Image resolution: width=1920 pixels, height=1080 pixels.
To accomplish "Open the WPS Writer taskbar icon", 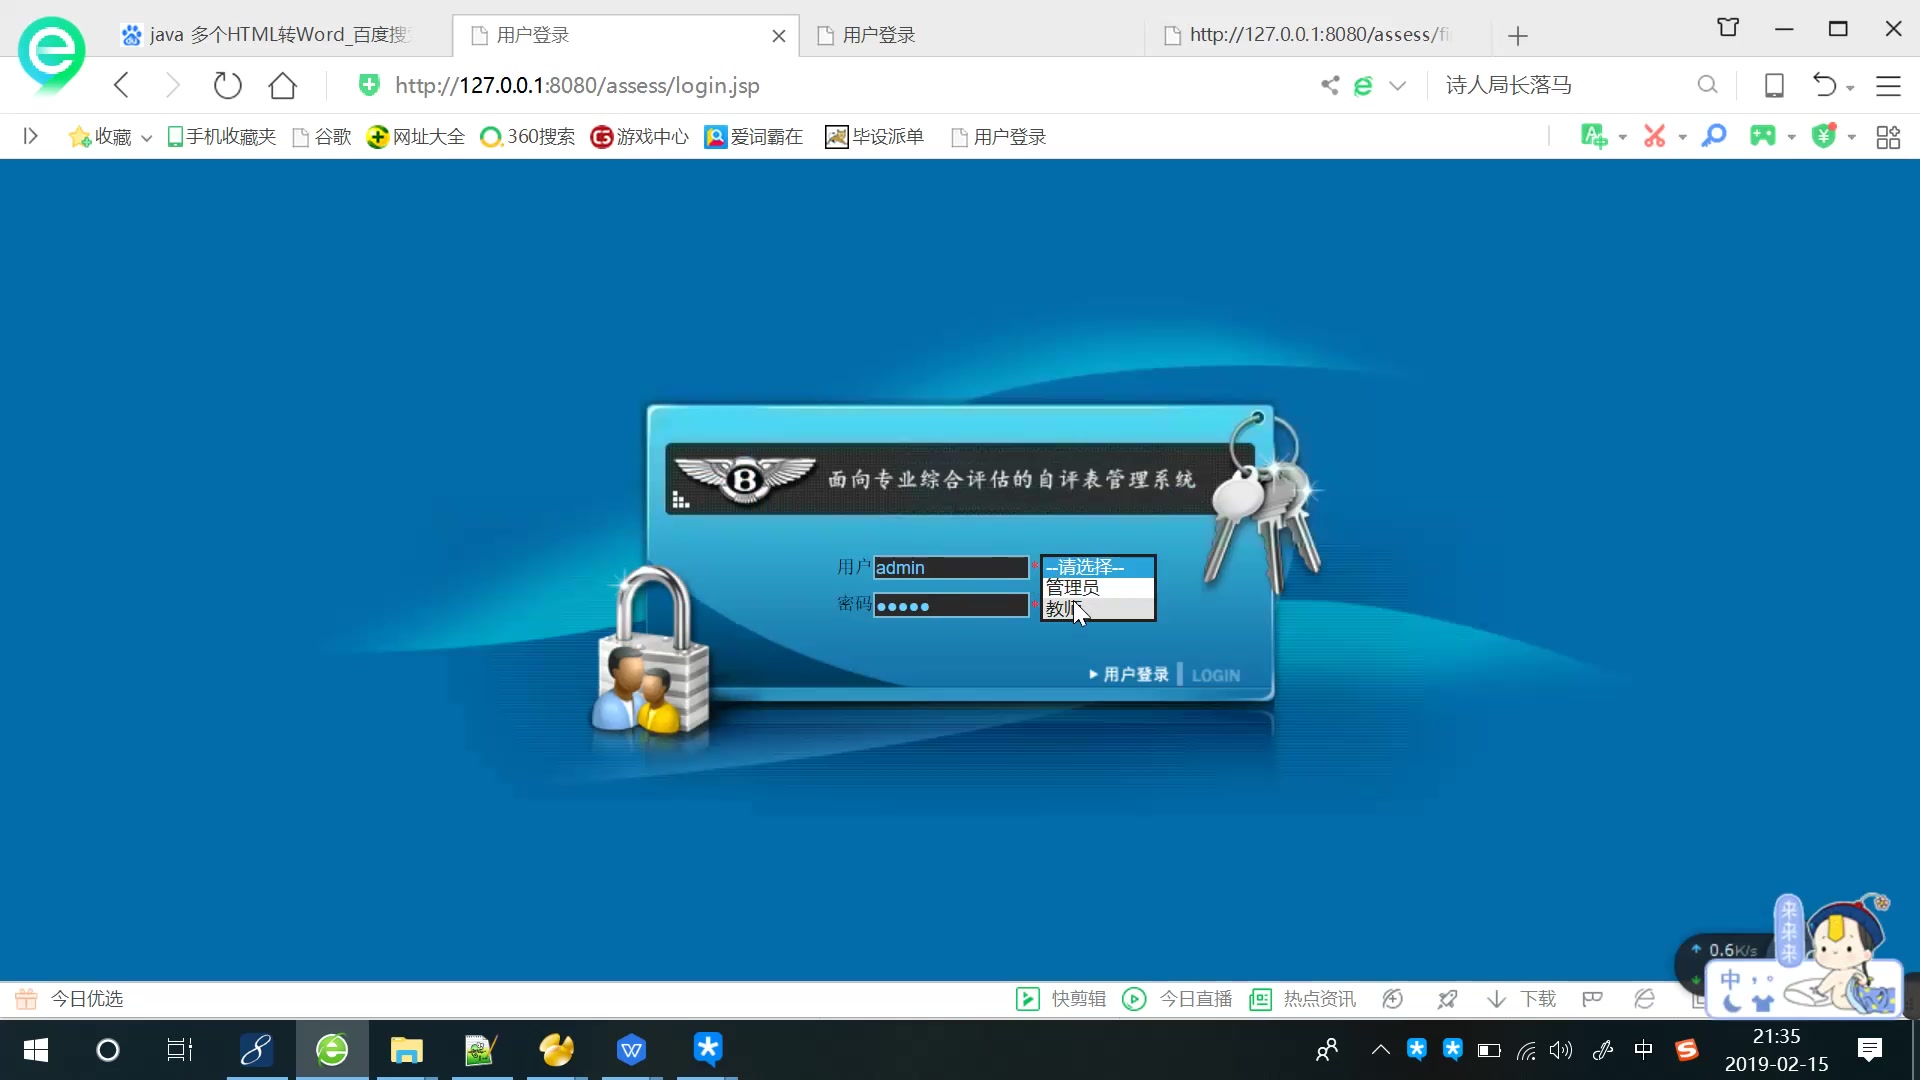I will click(631, 1050).
